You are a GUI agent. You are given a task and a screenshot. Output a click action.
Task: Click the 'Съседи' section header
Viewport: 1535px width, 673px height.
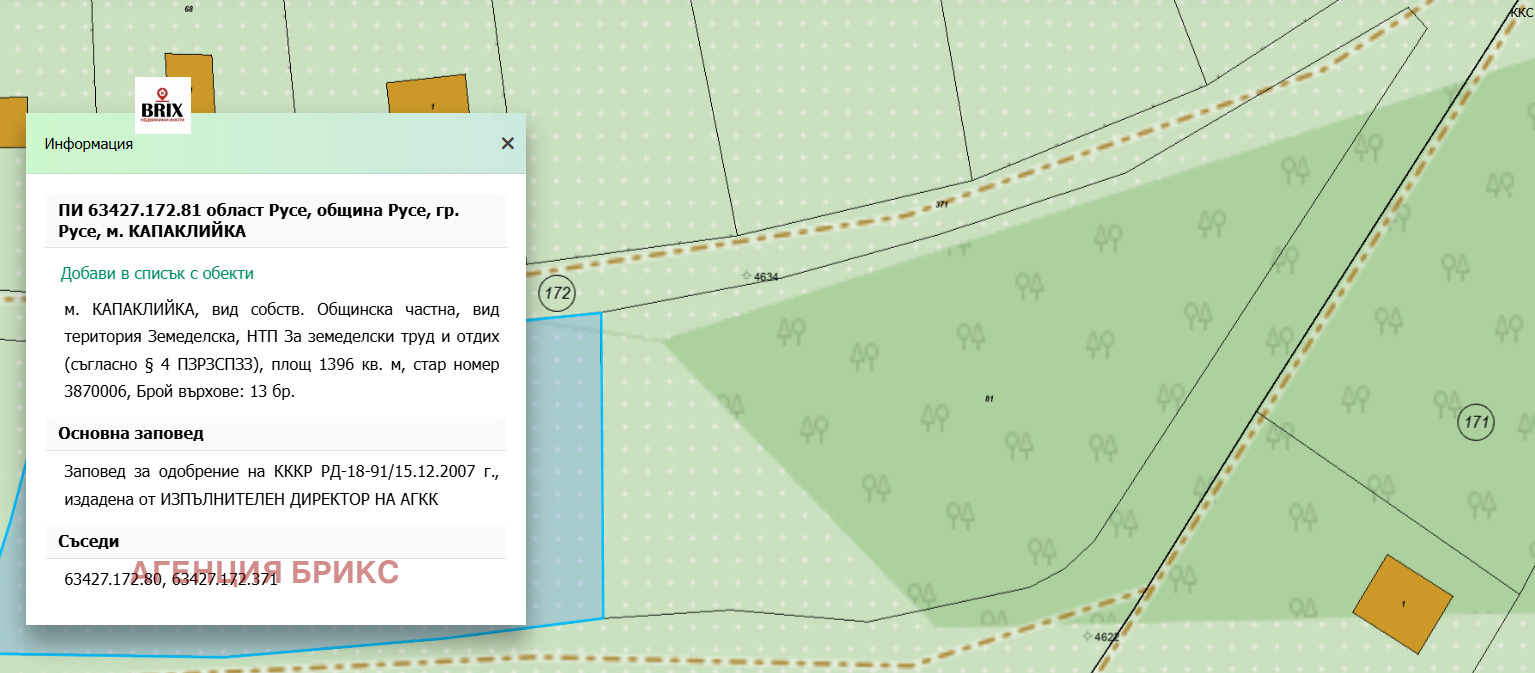(x=89, y=542)
